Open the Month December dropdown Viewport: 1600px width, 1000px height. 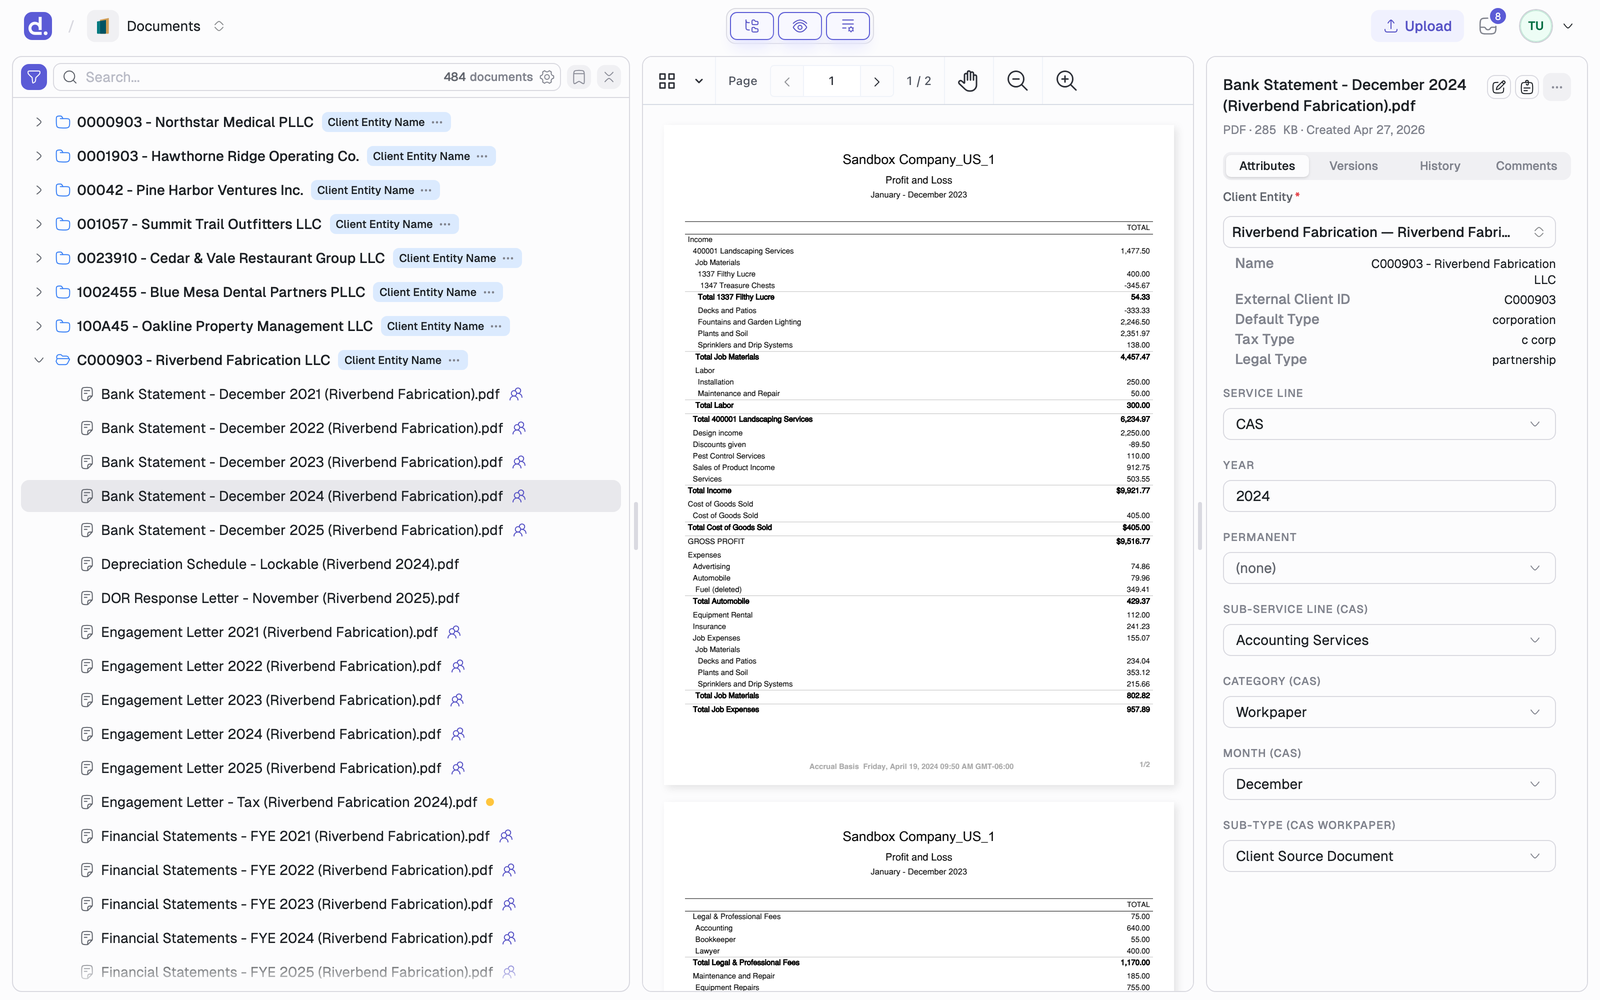(x=1389, y=784)
